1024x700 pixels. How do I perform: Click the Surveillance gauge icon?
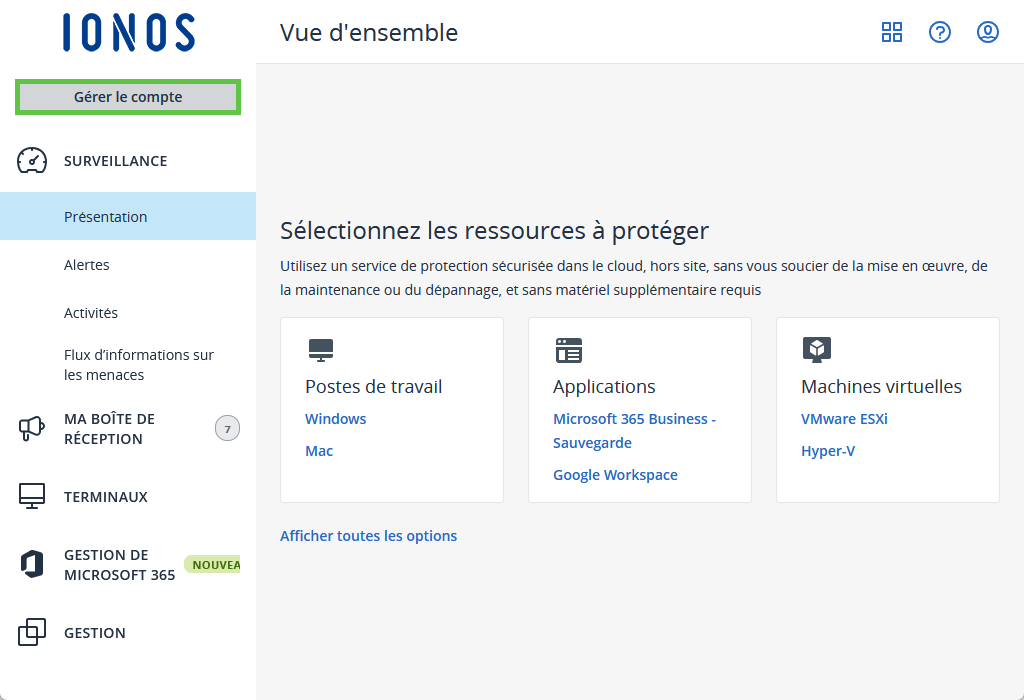coord(32,161)
